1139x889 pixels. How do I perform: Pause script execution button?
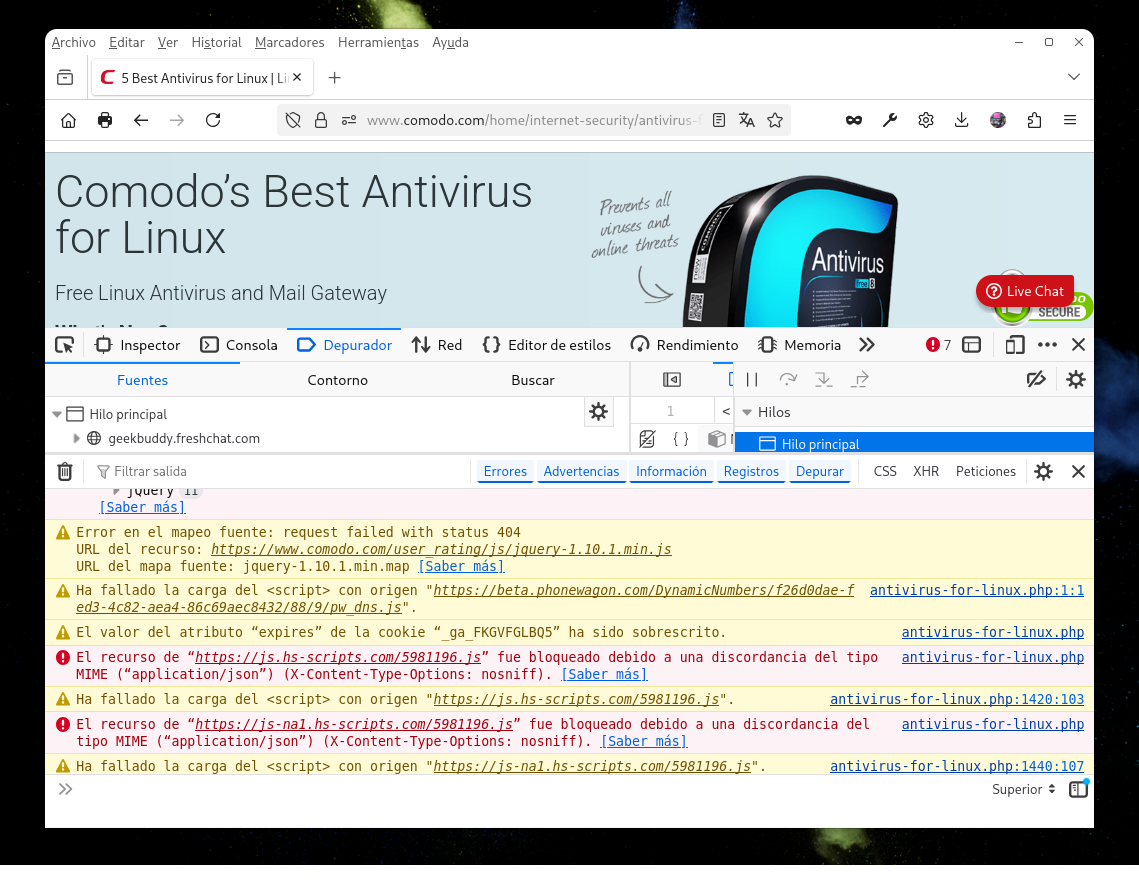[x=752, y=379]
